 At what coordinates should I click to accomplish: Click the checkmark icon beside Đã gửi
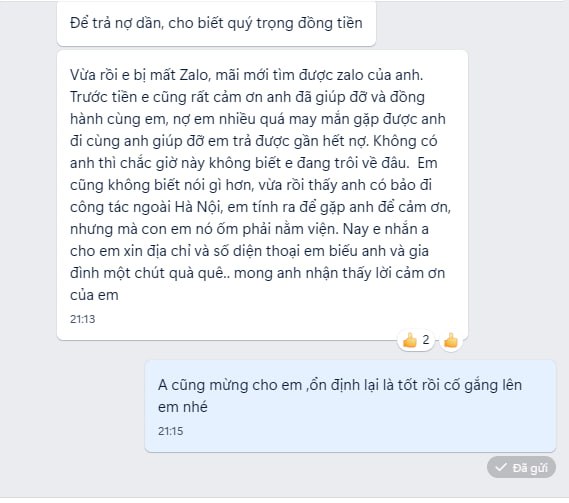pyautogui.click(x=501, y=467)
